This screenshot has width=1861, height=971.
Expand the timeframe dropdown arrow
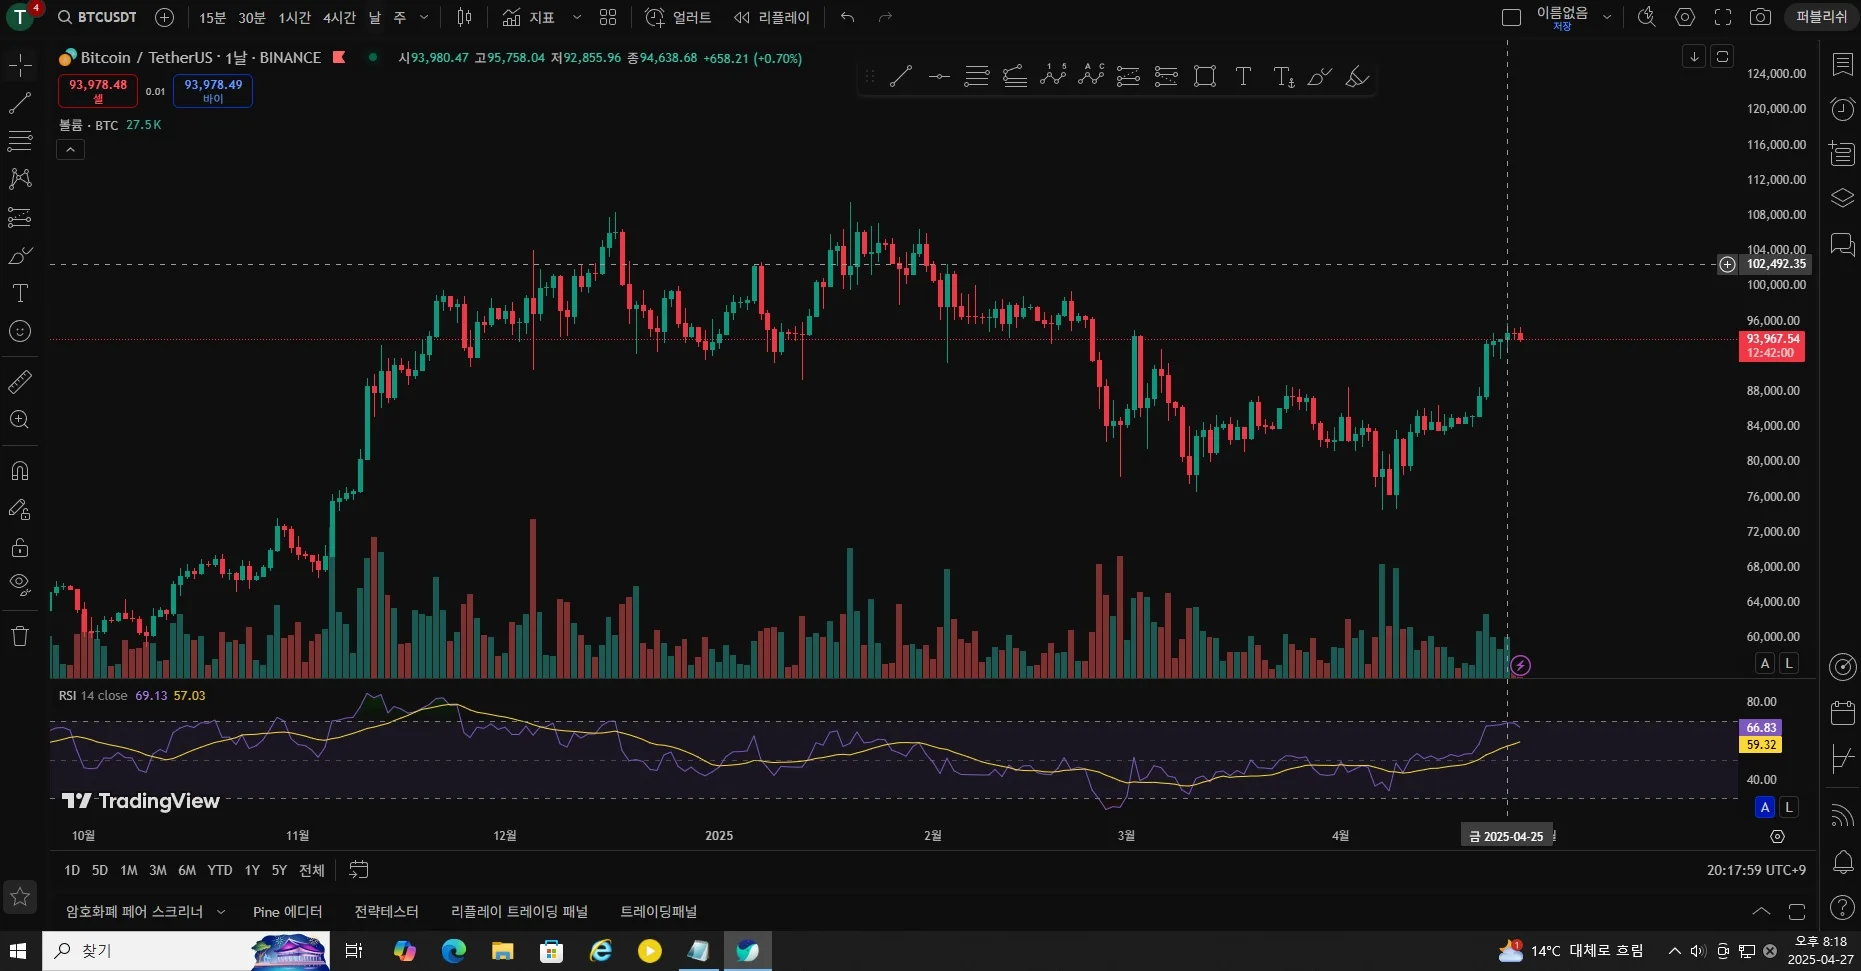(x=424, y=17)
